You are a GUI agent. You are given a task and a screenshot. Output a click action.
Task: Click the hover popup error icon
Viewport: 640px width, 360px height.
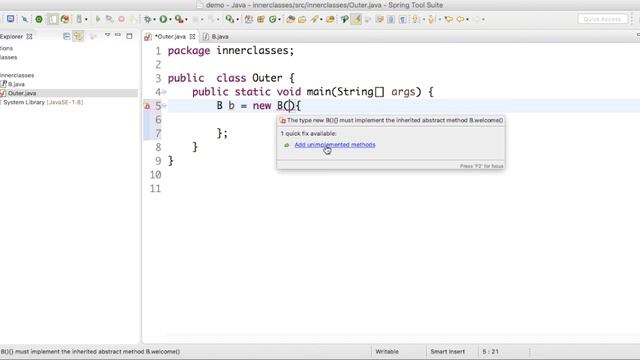click(x=282, y=120)
